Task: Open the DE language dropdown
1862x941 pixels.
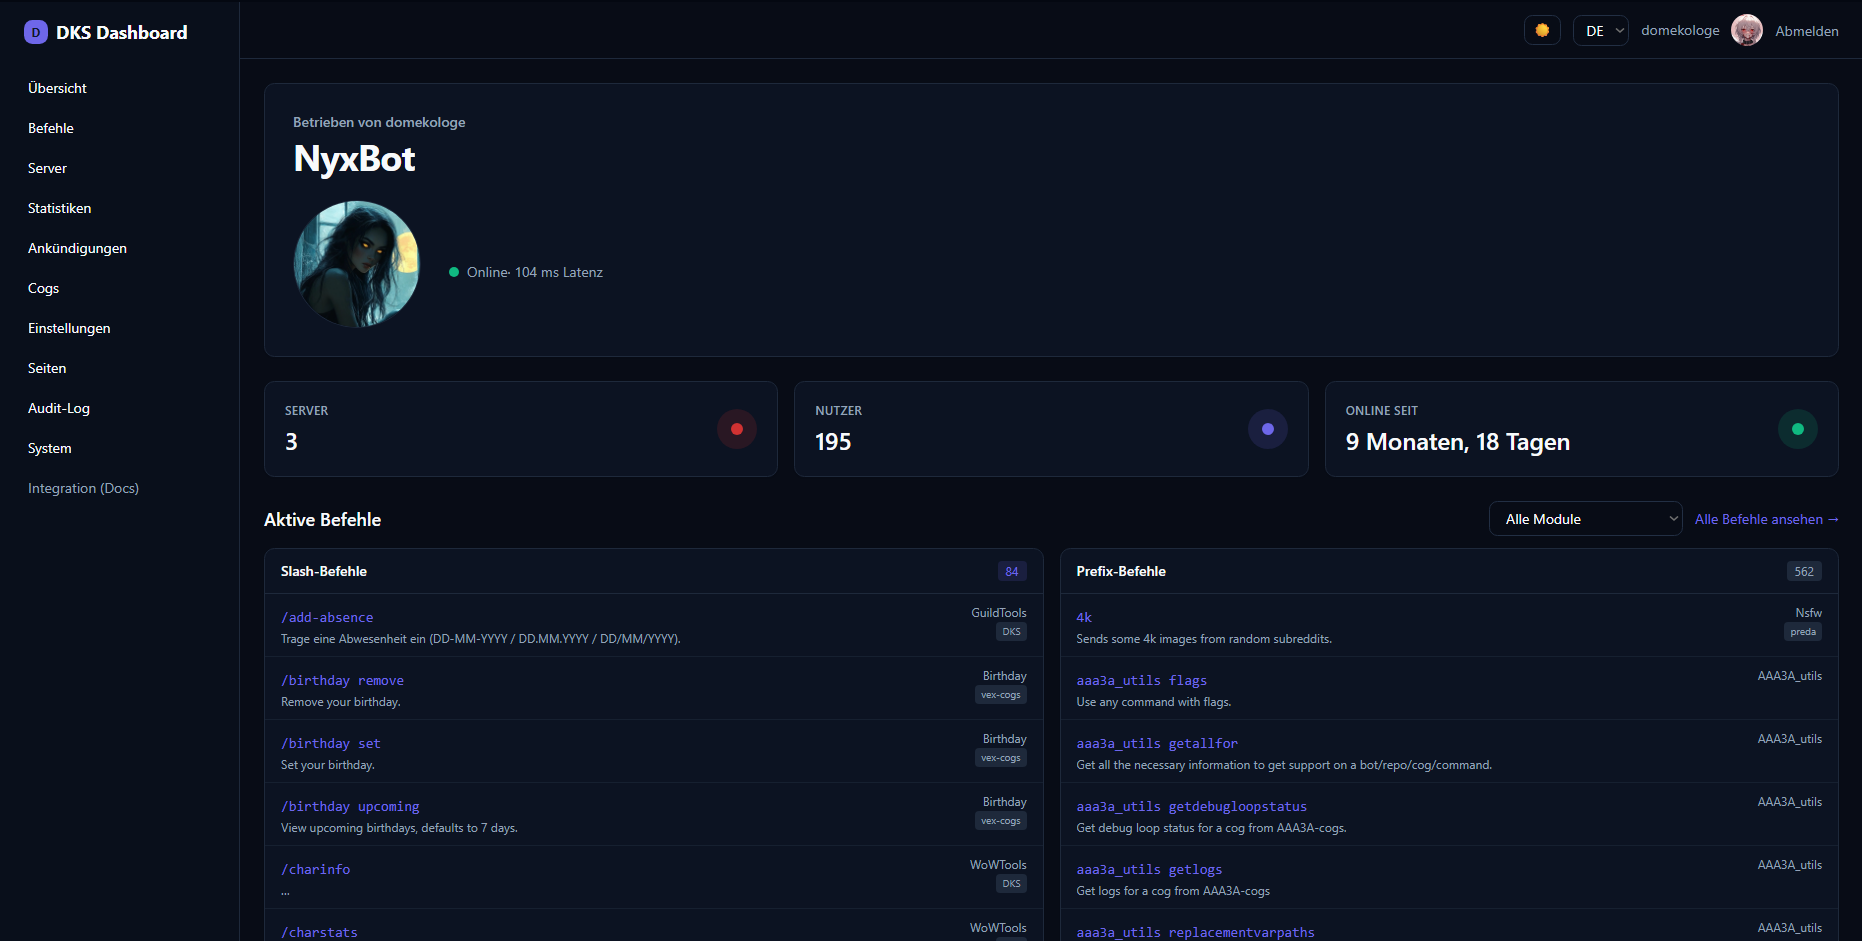Action: pos(1601,31)
